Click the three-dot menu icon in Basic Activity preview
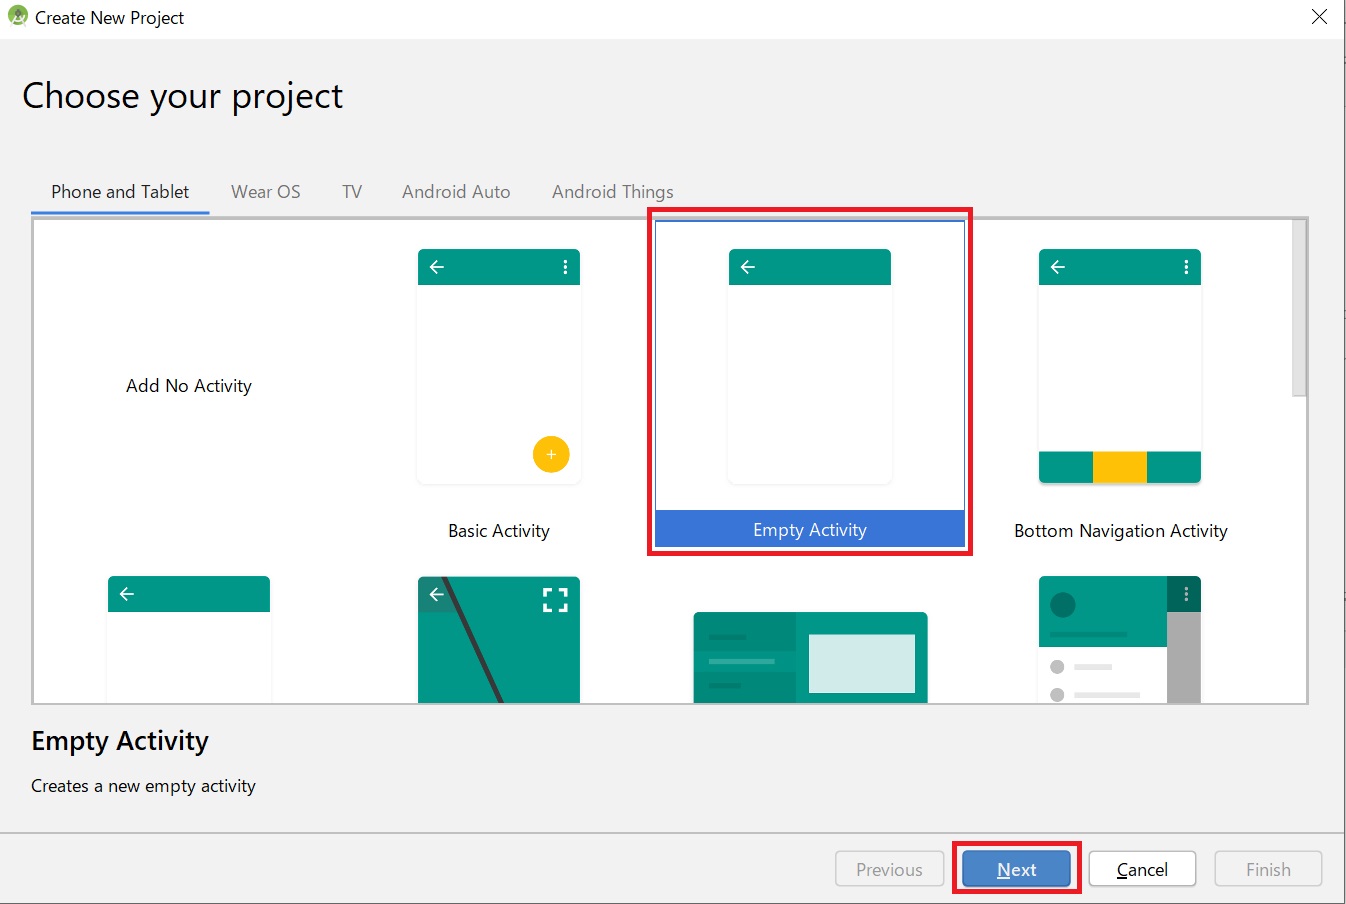Screen dimensions: 1346x904 pyautogui.click(x=565, y=267)
